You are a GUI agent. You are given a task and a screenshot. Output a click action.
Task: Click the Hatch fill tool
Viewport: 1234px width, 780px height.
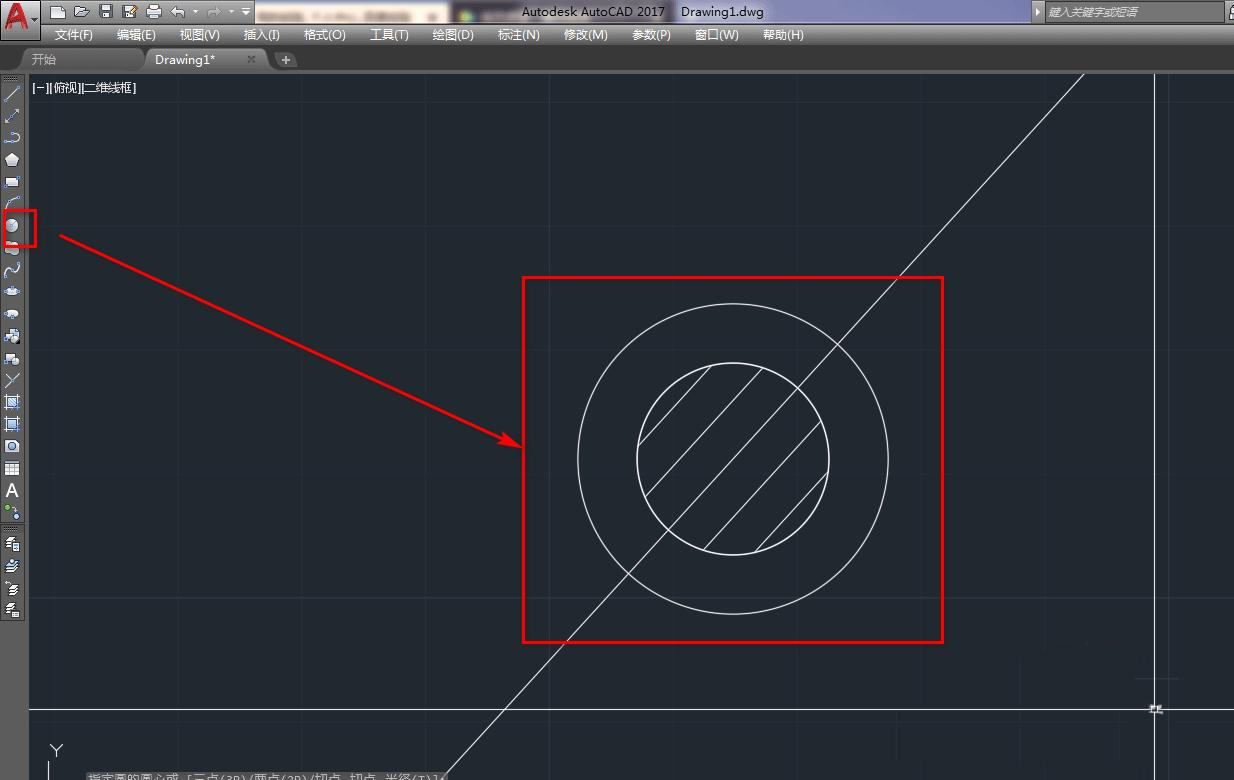(12, 402)
